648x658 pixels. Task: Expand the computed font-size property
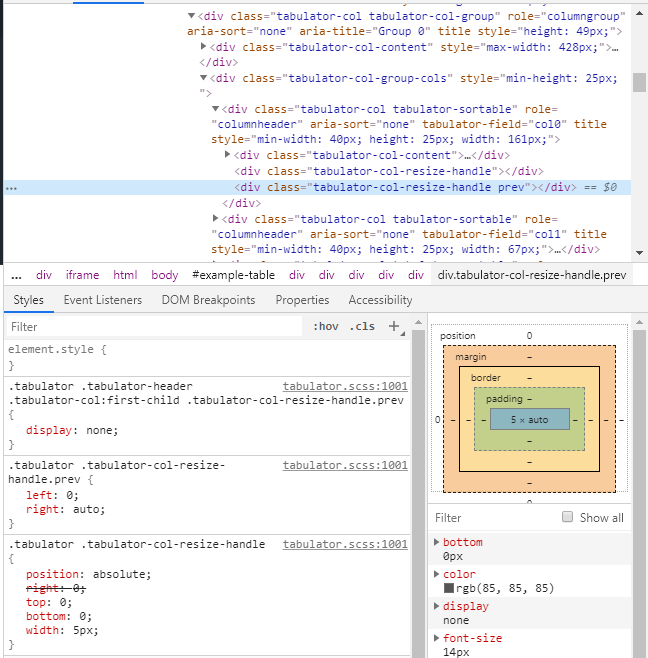click(436, 638)
